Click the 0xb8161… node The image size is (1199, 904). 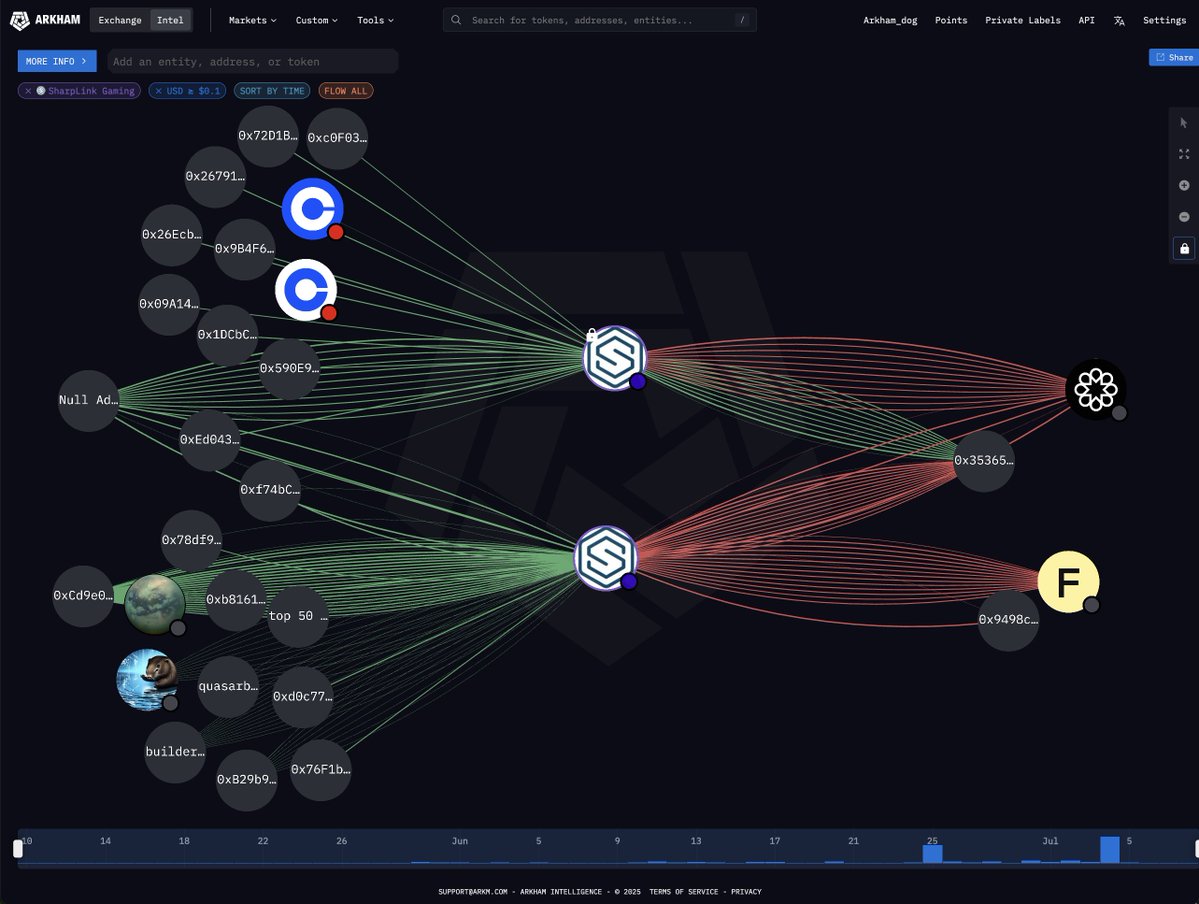coord(236,600)
